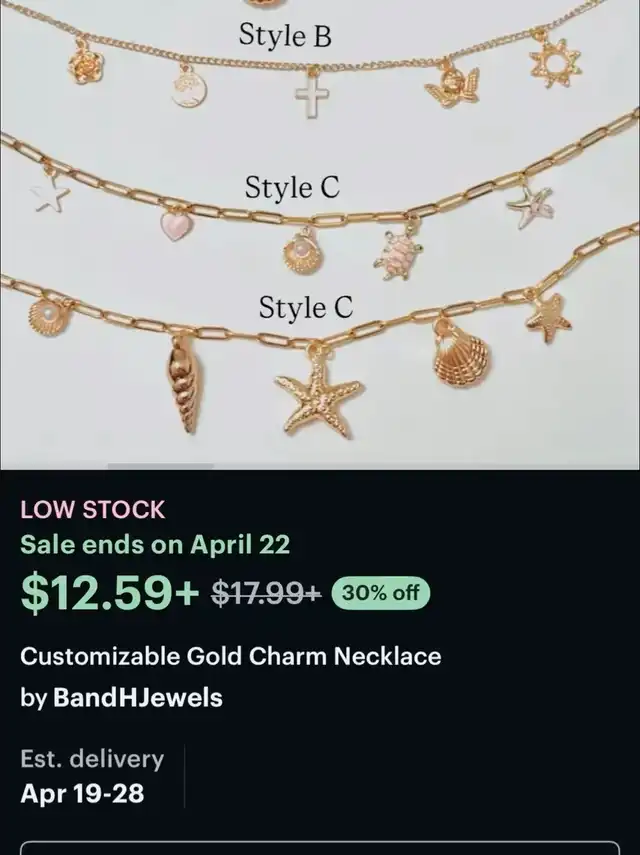Click the image gallery scroll indicator bar
640x855 pixels.
pos(160,466)
